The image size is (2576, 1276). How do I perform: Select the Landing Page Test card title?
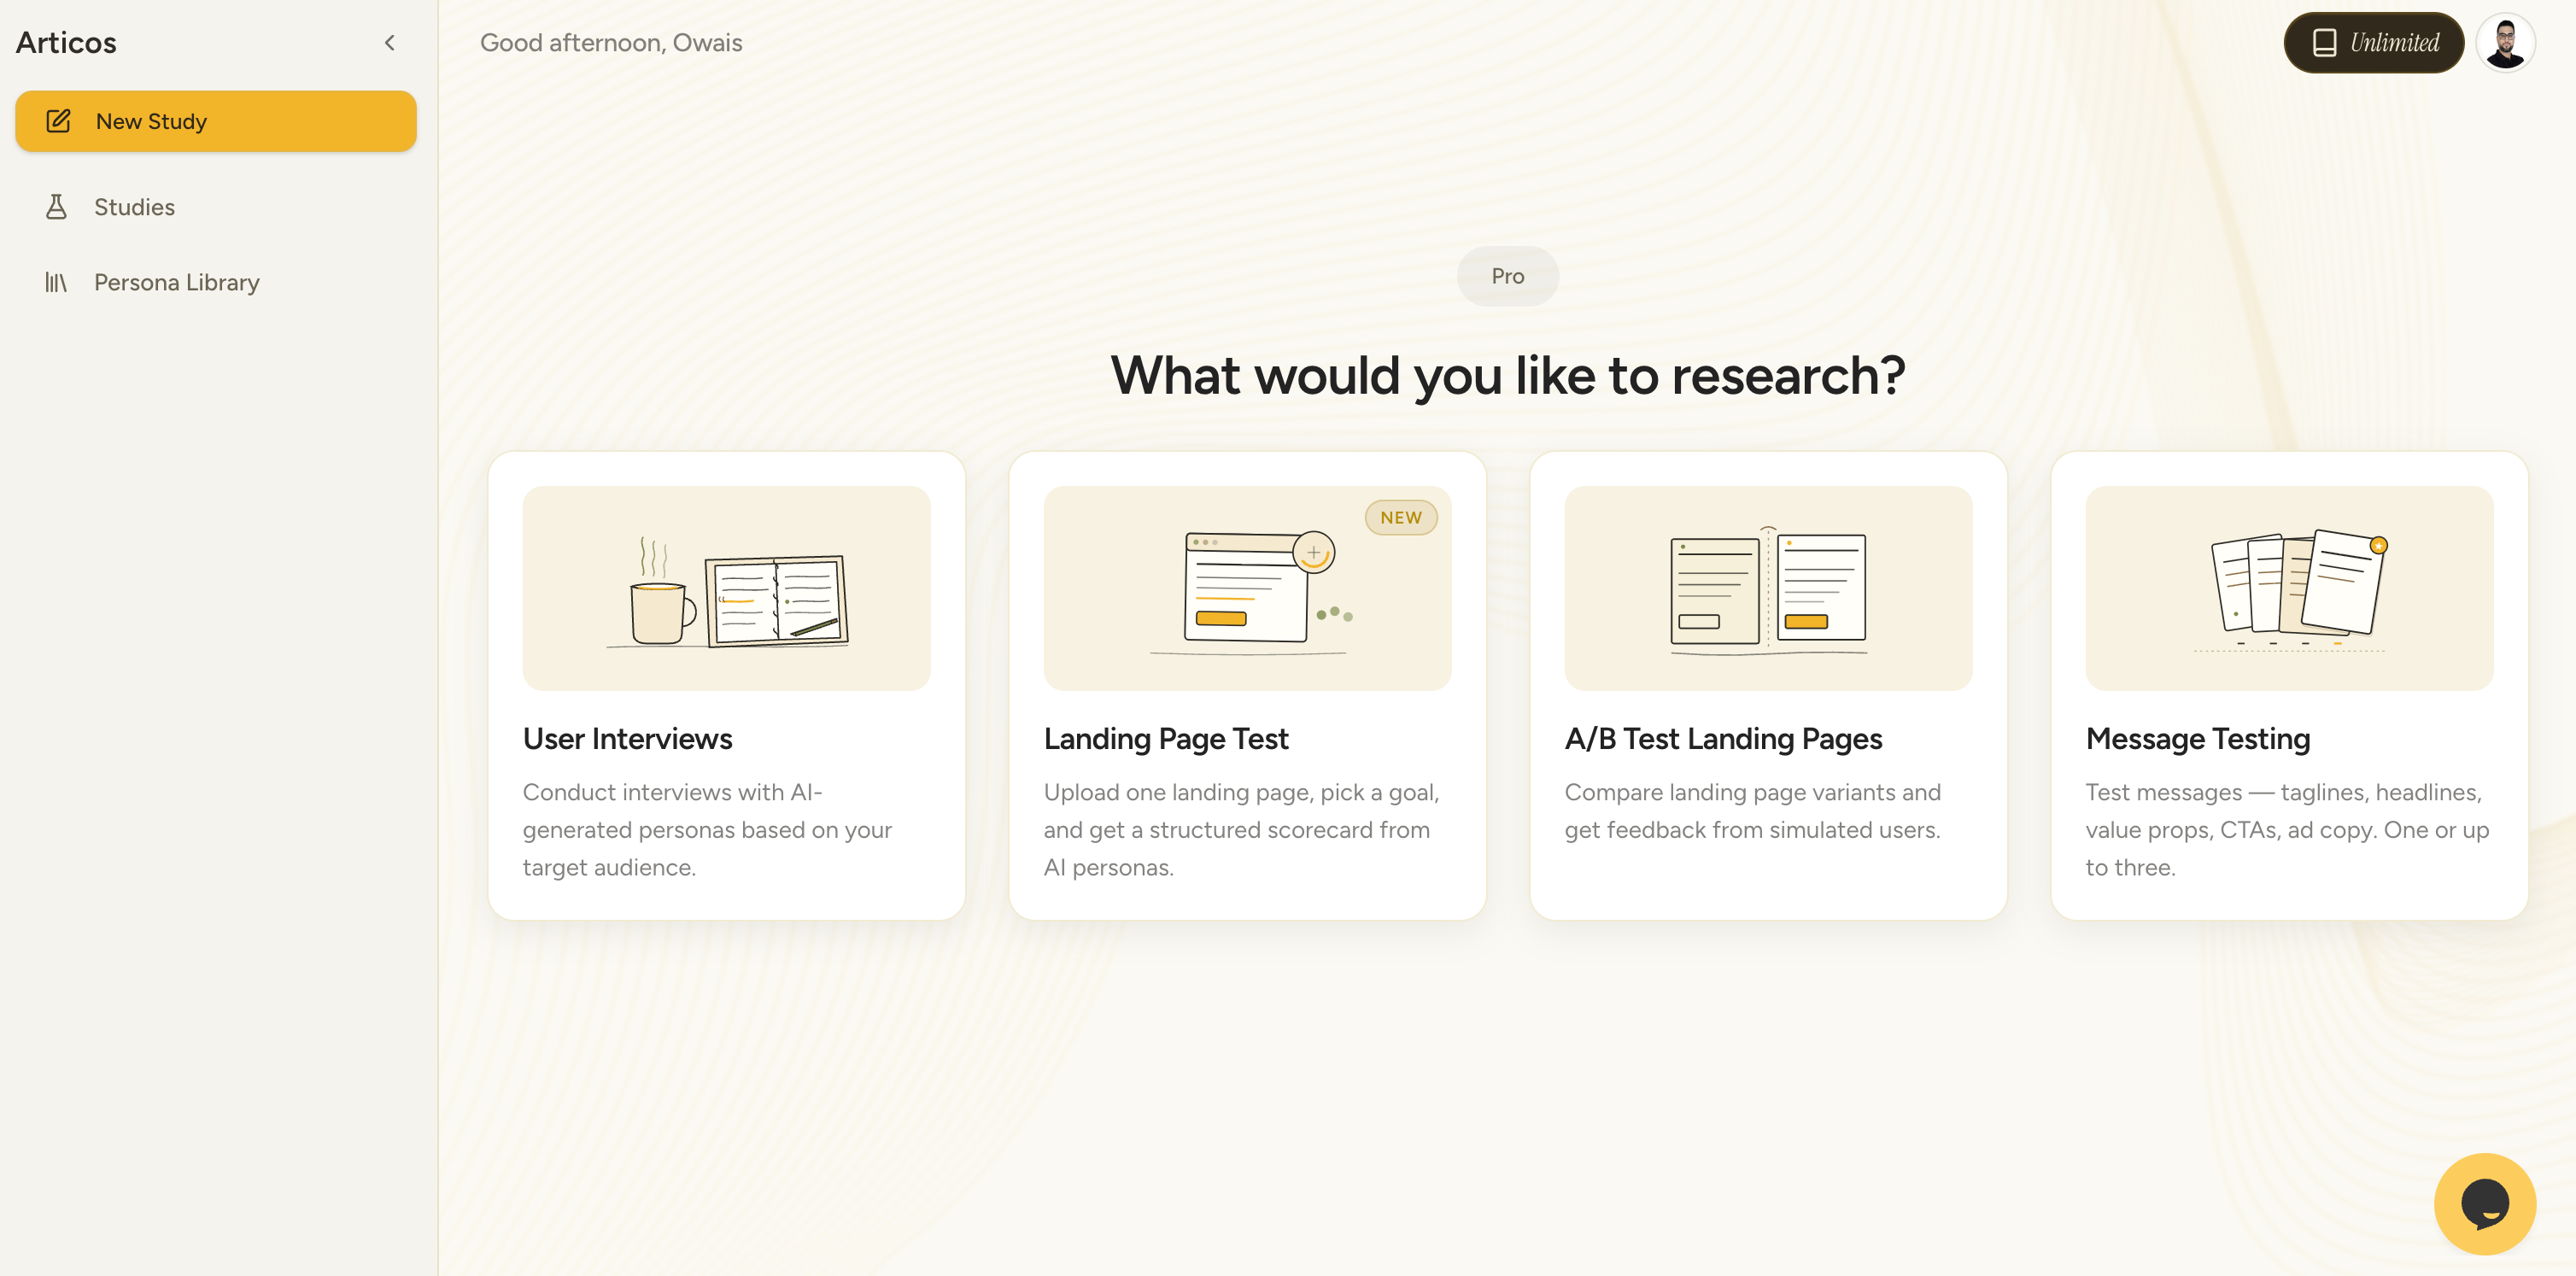(1166, 739)
